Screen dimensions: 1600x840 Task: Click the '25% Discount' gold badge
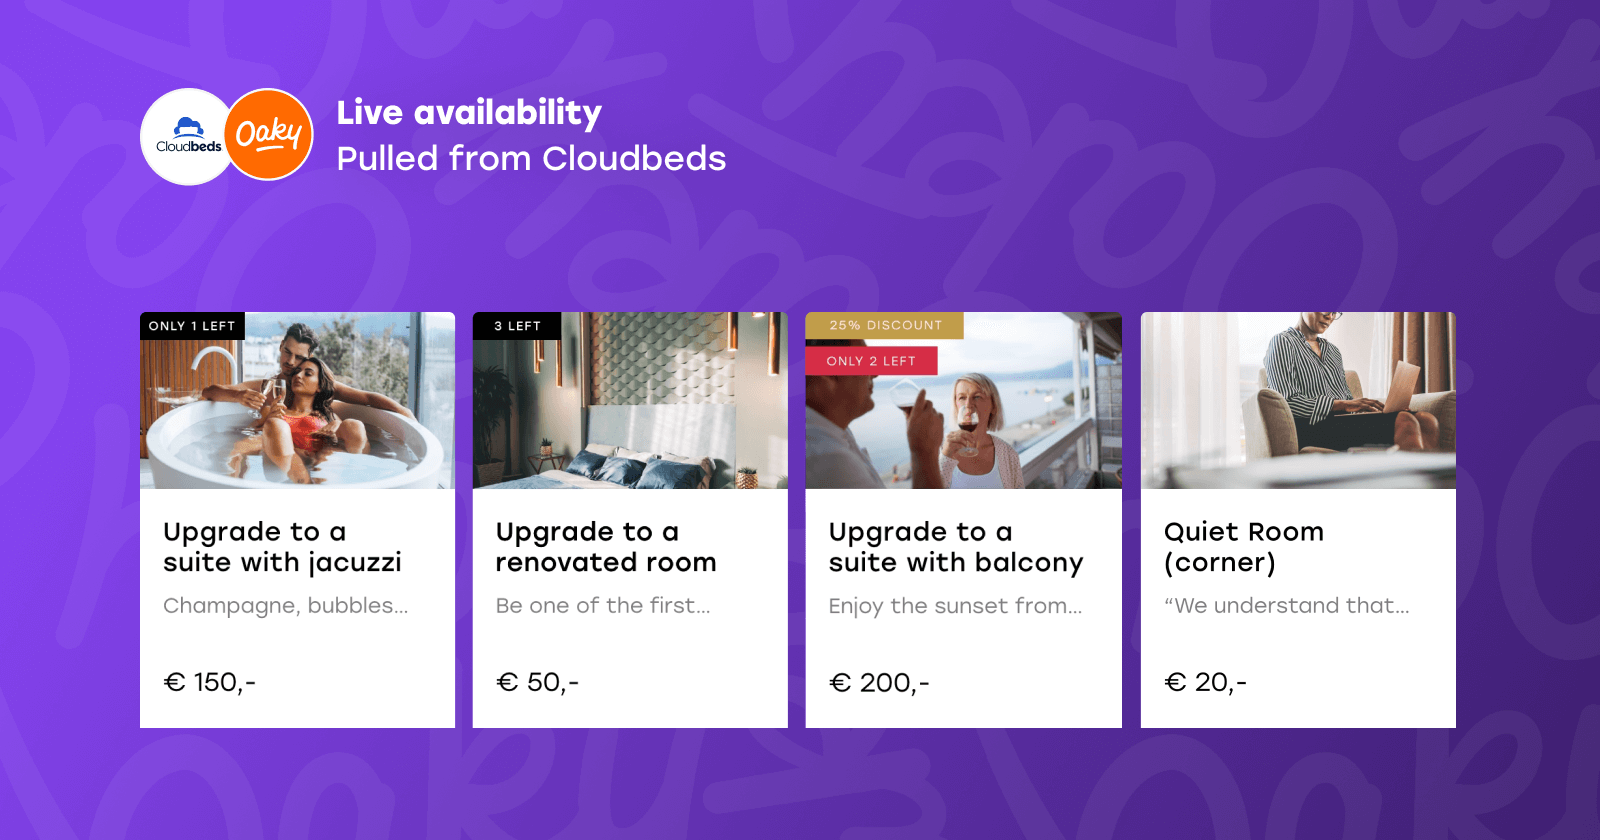pos(885,325)
